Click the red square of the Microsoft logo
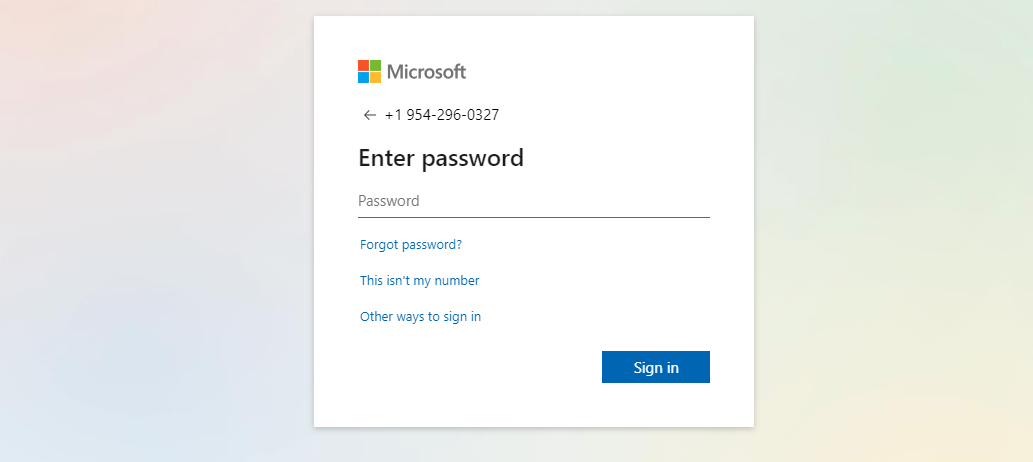 click(364, 65)
